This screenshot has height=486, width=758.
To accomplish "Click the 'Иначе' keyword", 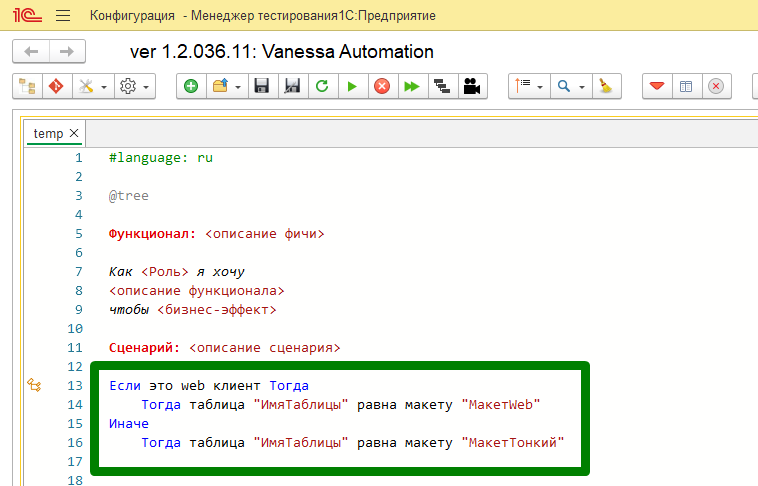I will pyautogui.click(x=129, y=424).
